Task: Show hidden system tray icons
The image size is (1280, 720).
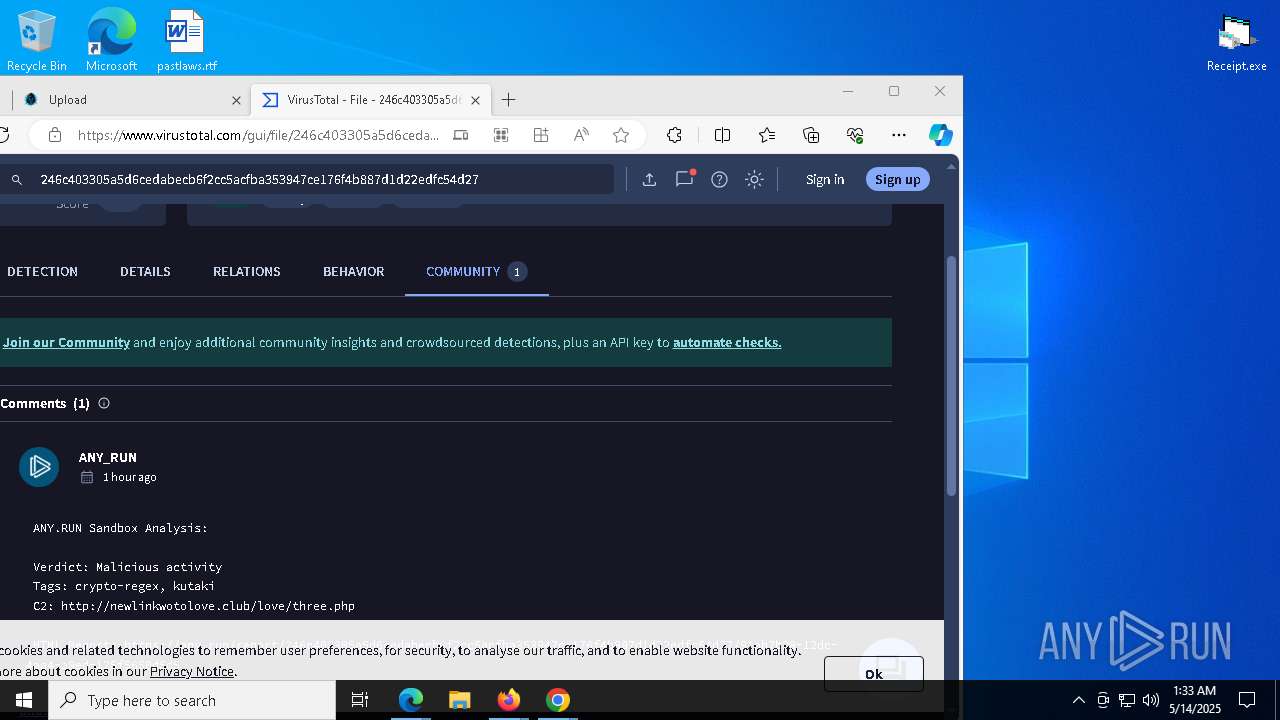Action: coord(1078,700)
